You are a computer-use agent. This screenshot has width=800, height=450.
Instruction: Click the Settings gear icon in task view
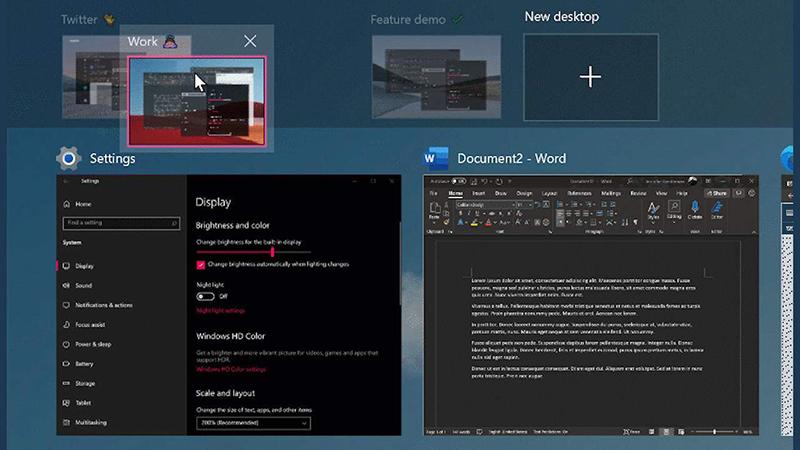pos(68,158)
